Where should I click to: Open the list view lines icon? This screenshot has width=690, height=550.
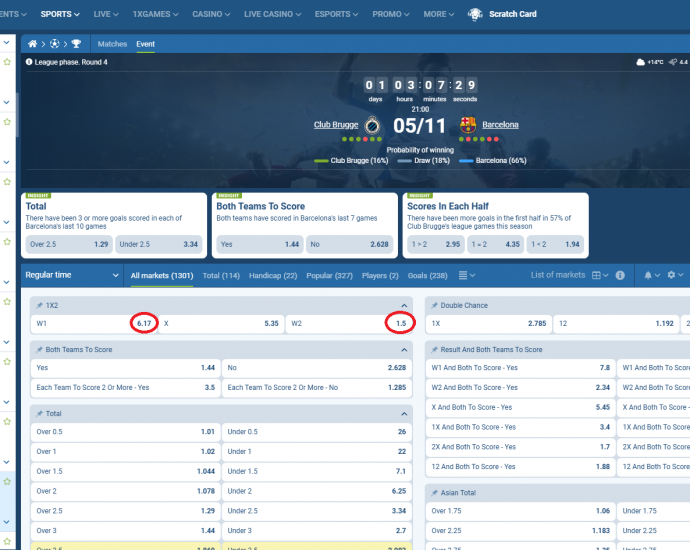462,275
